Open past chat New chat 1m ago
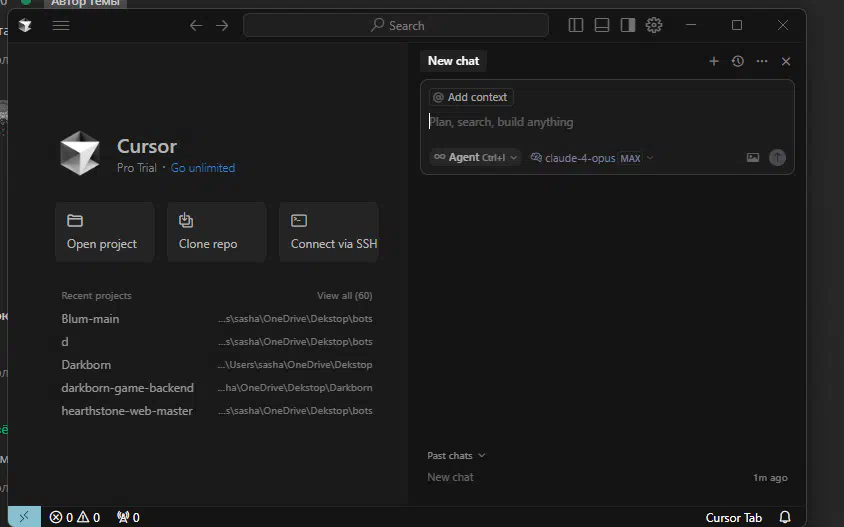844x527 pixels. point(607,477)
